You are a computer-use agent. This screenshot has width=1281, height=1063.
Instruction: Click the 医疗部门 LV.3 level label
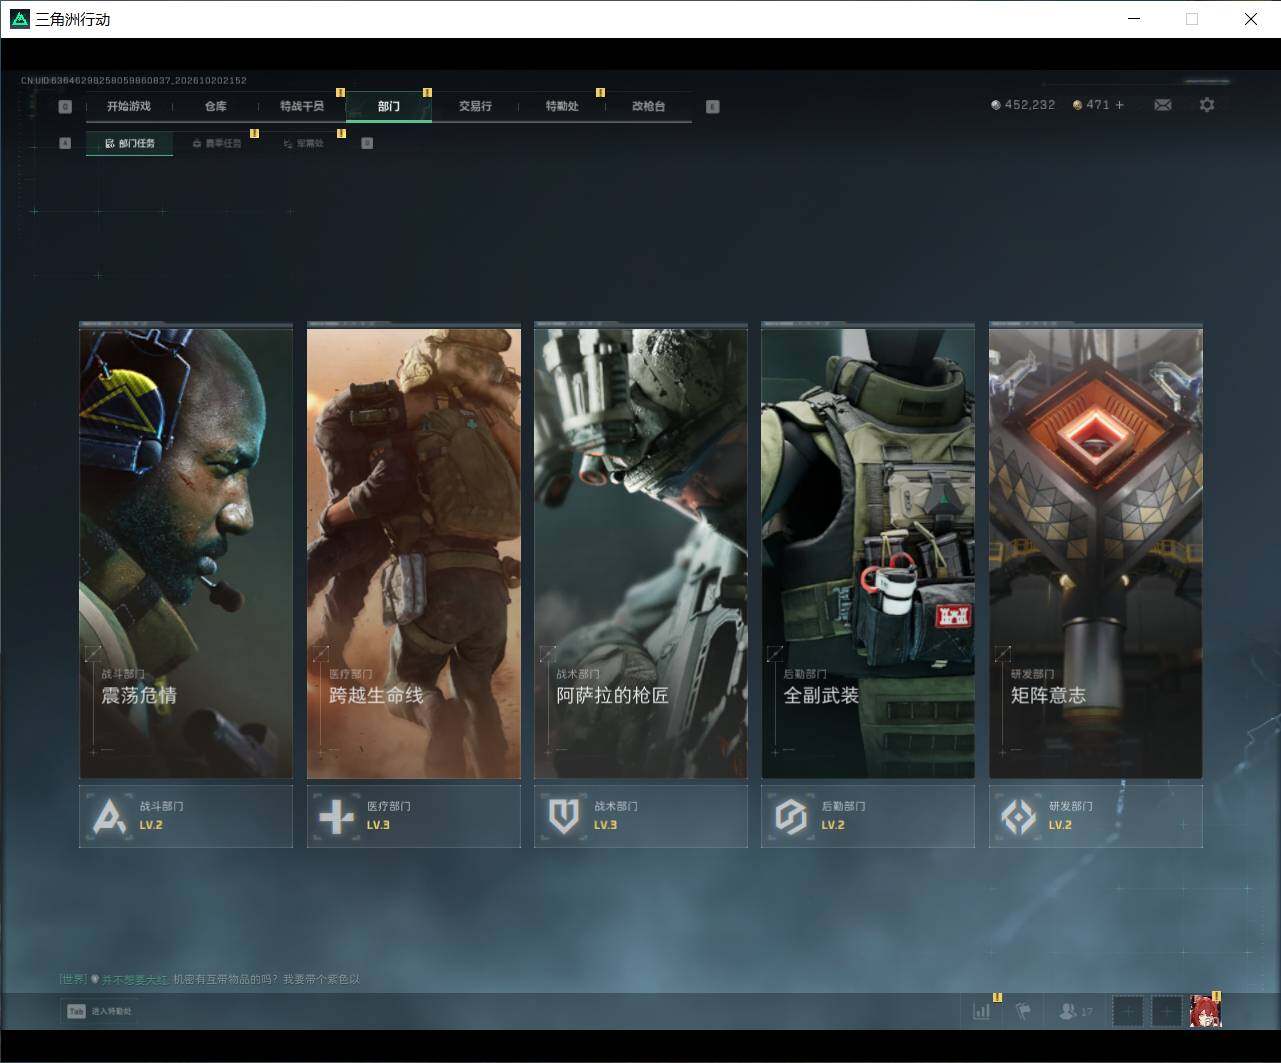[x=378, y=825]
